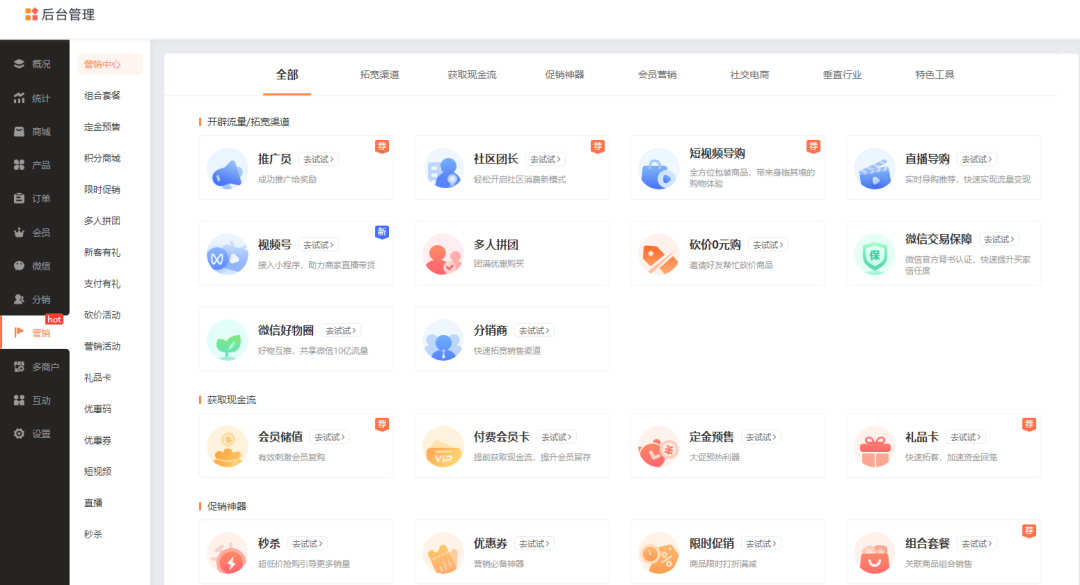Click the 视频号 icon
This screenshot has width=1080, height=585.
point(227,254)
